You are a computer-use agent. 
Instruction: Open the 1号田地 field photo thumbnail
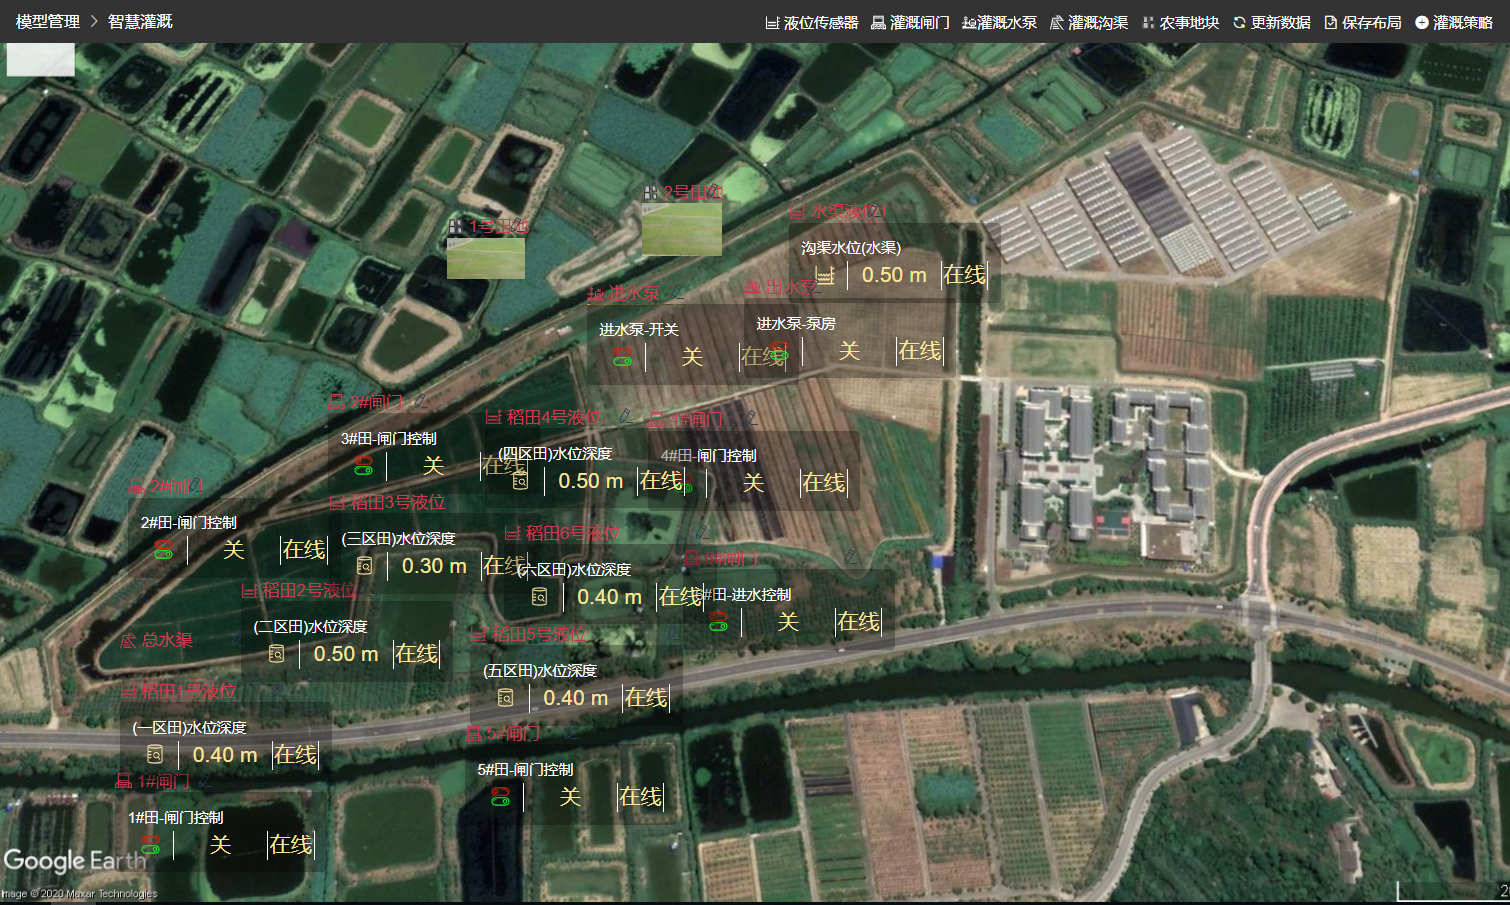coord(486,258)
